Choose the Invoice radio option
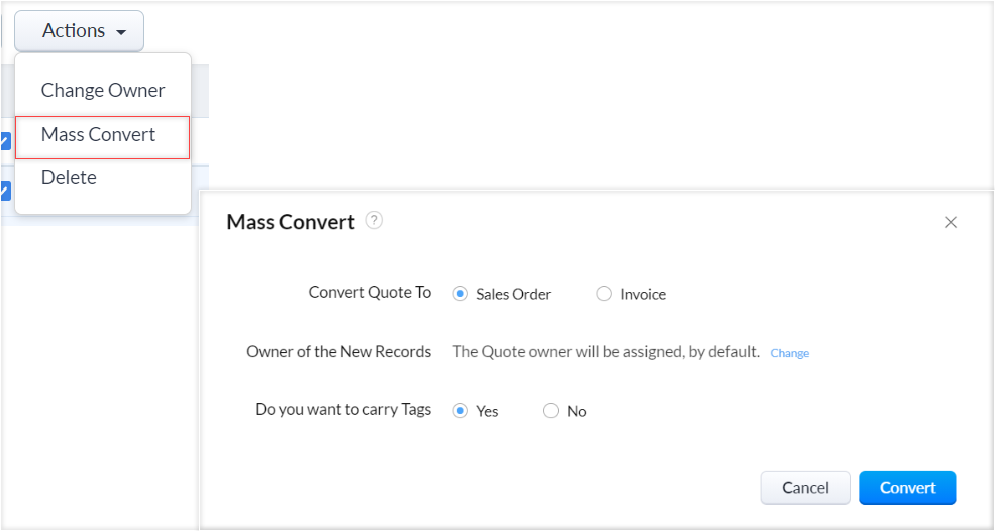This screenshot has width=995, height=531. (x=604, y=294)
